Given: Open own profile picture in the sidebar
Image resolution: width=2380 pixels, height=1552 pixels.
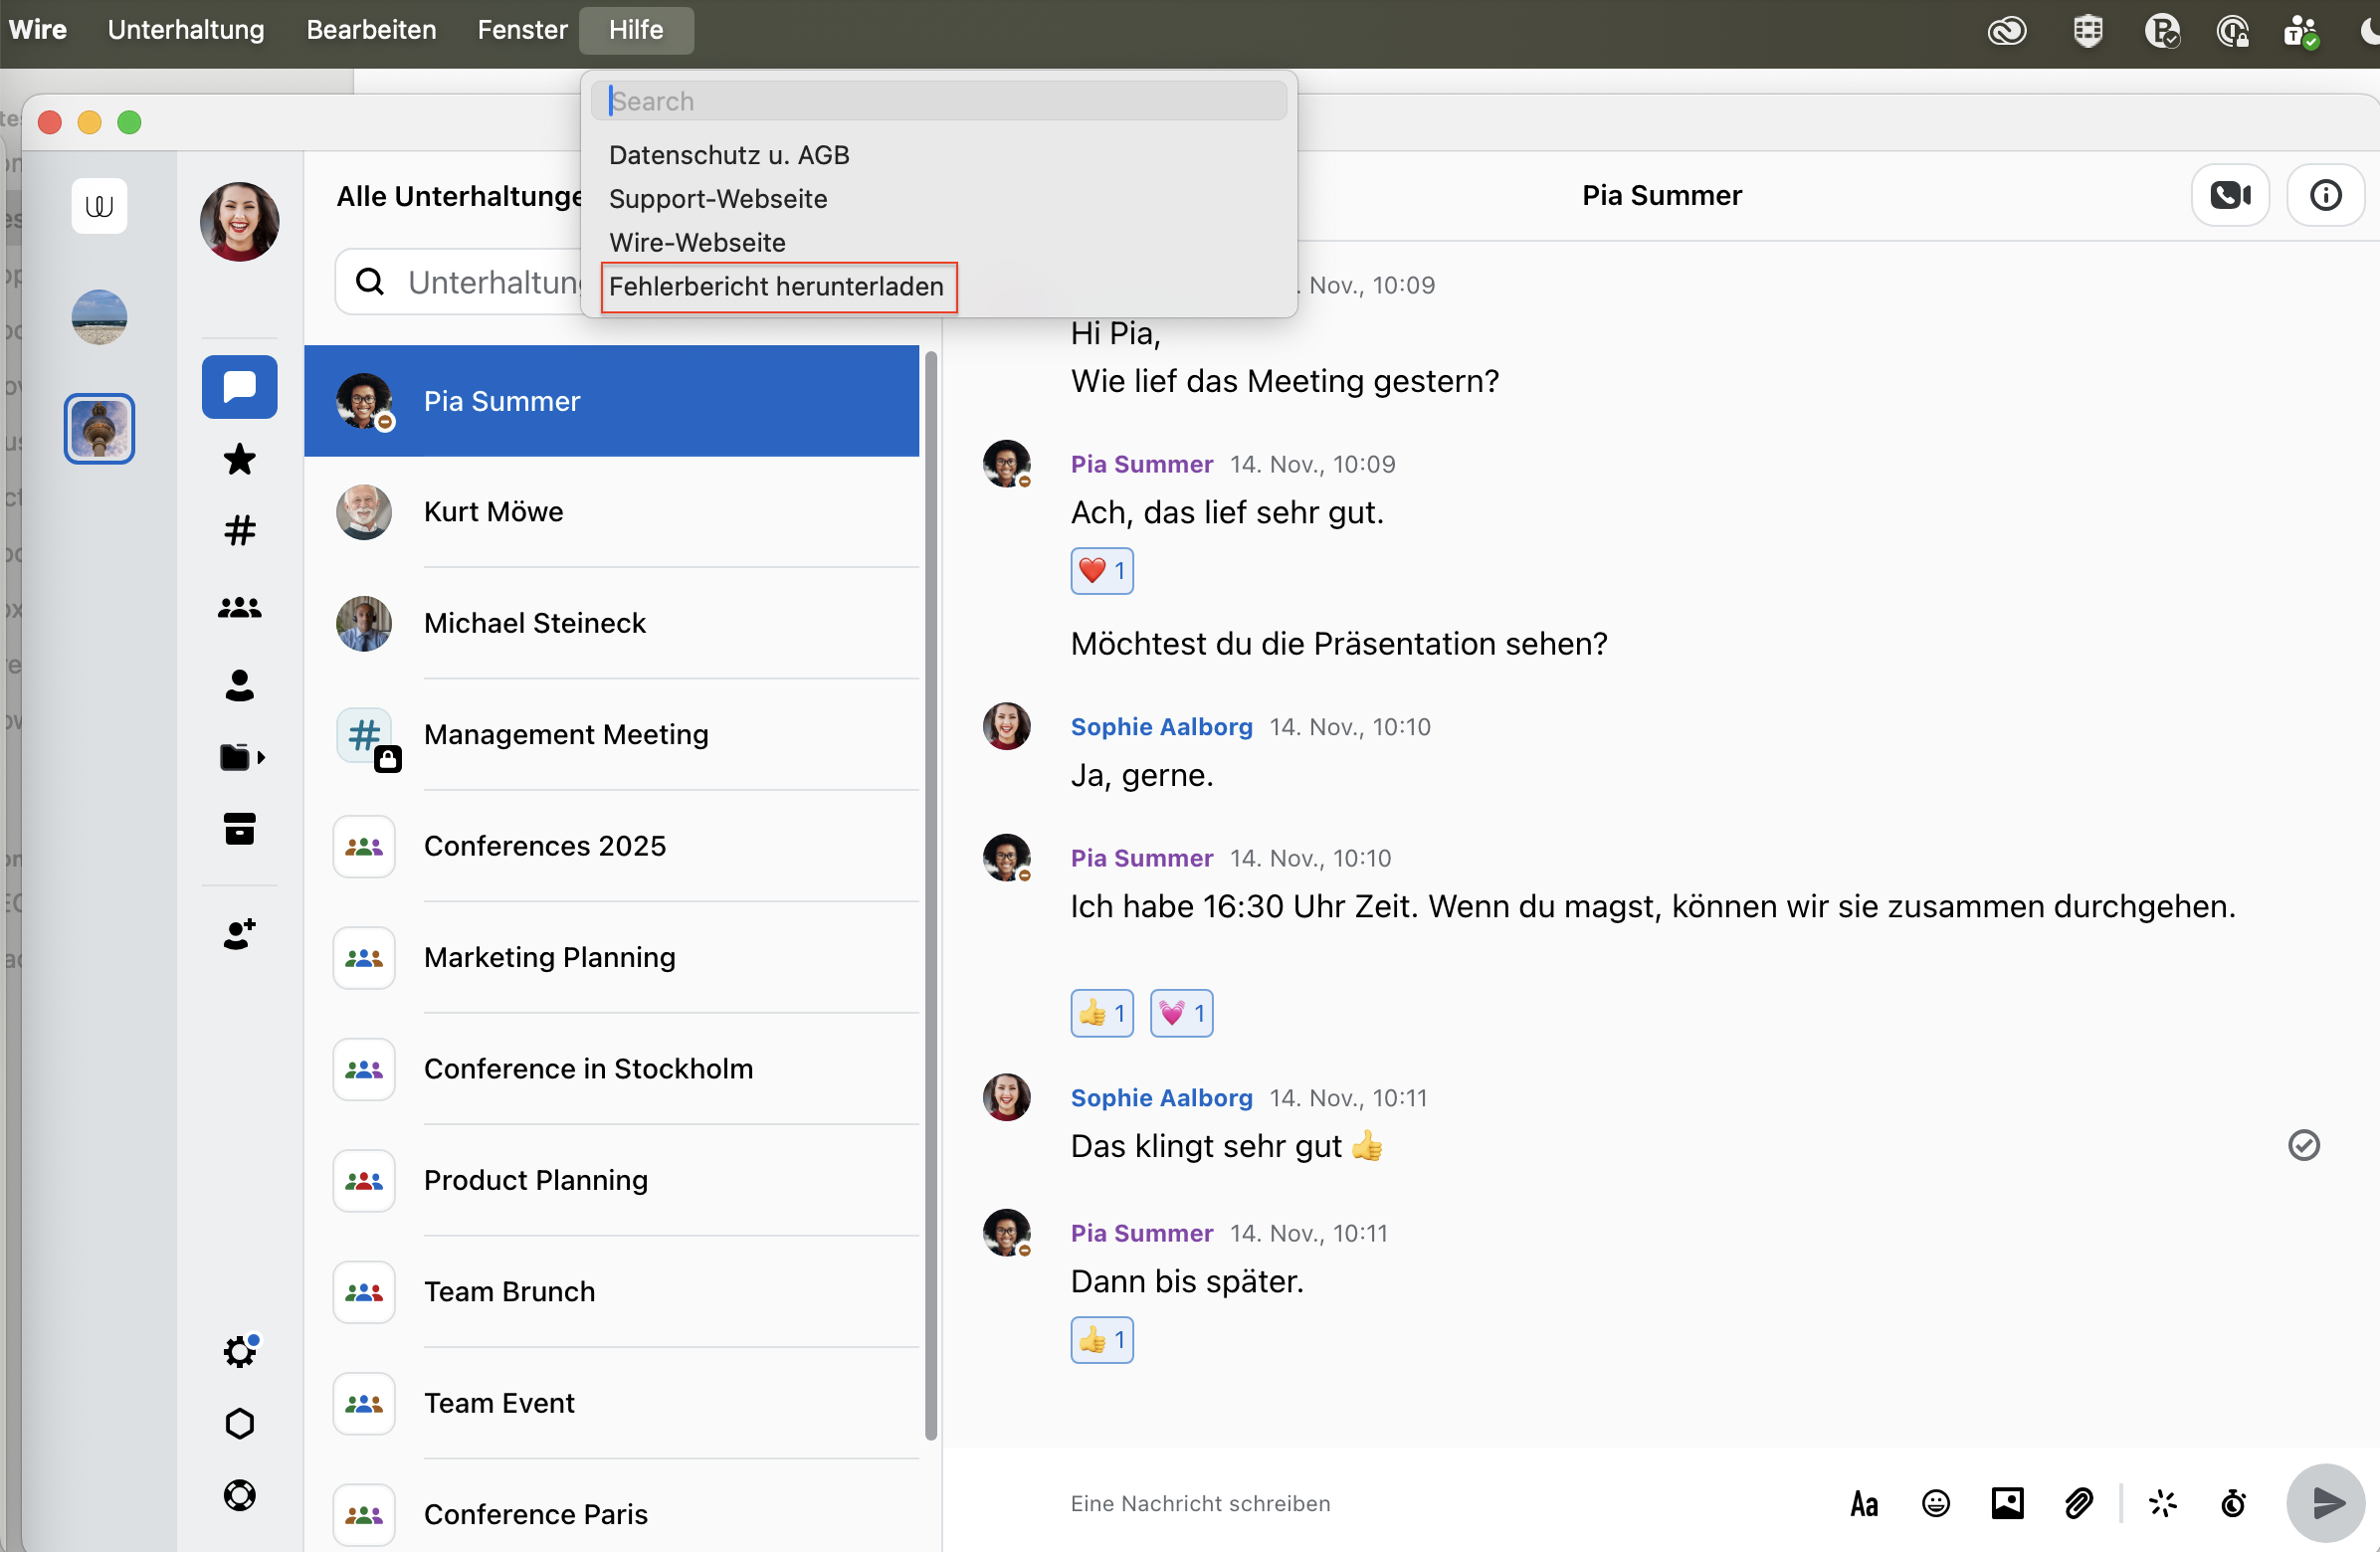Looking at the screenshot, I should pyautogui.click(x=239, y=221).
